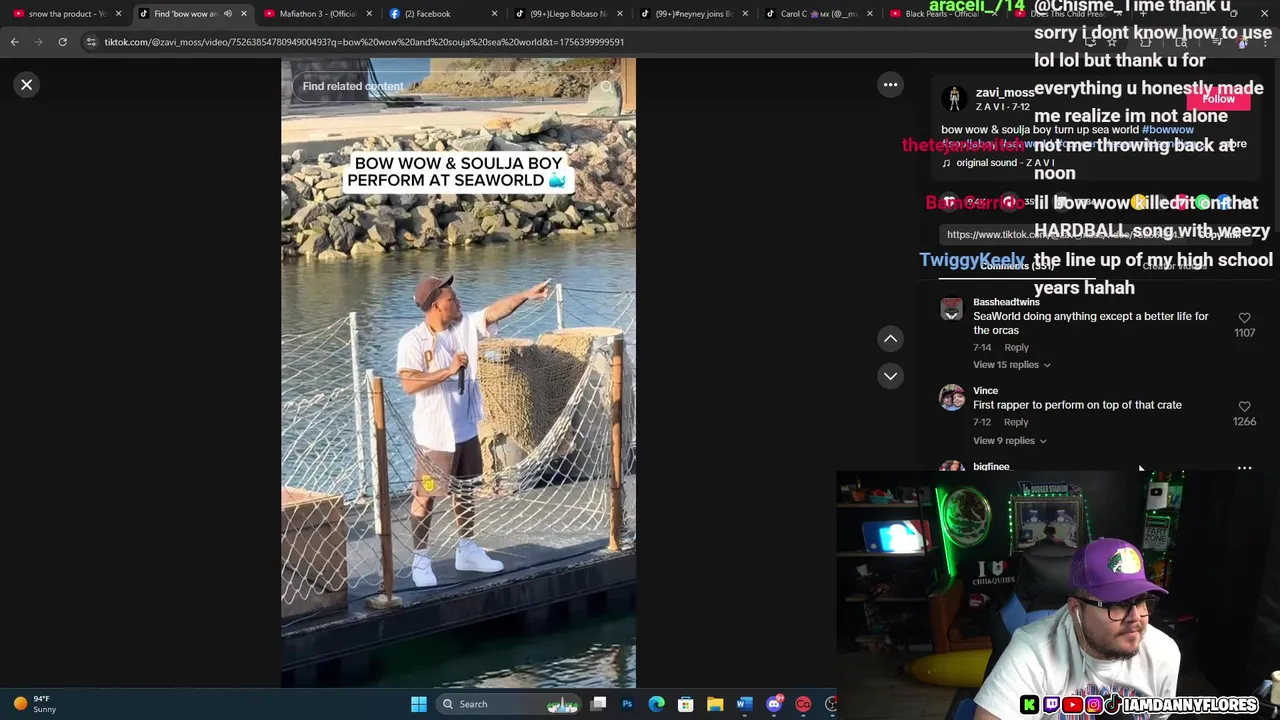Open Bassheadtwins profile avatar
This screenshot has width=1280, height=720.
[952, 309]
